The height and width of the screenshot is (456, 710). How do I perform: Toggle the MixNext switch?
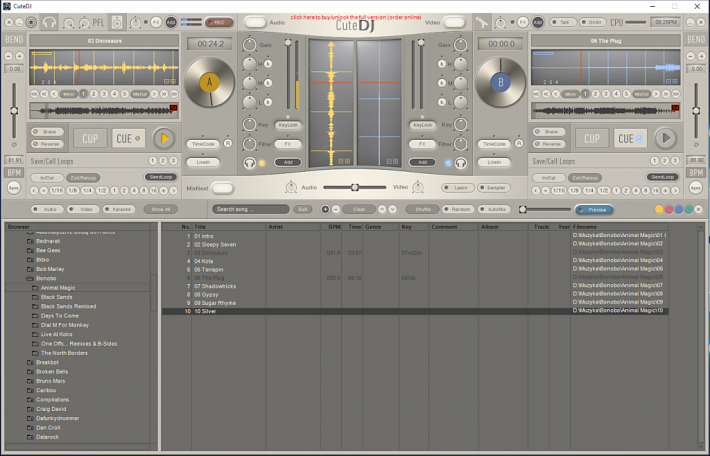[x=222, y=188]
